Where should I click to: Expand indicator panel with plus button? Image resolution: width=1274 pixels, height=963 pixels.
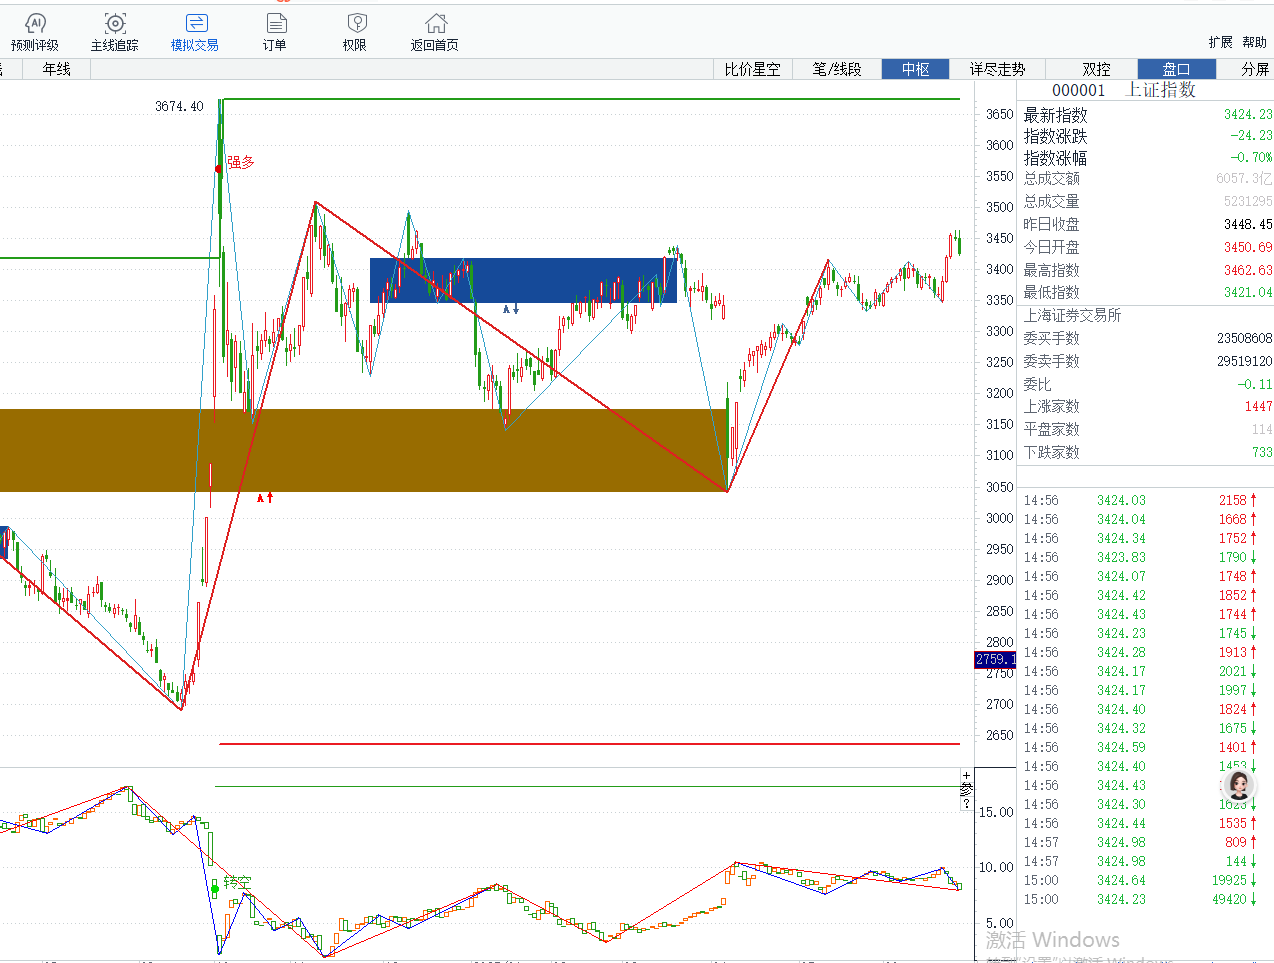pyautogui.click(x=966, y=775)
